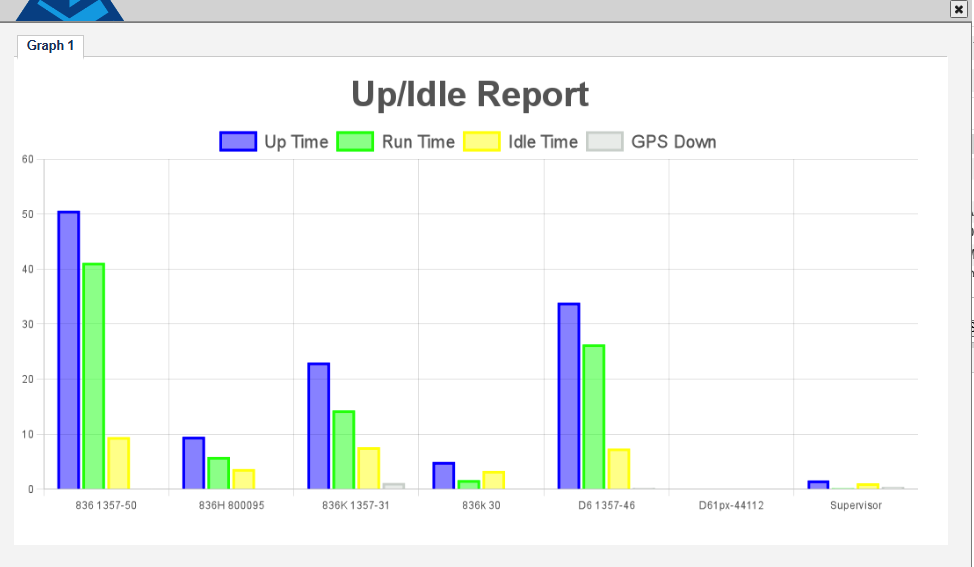Viewport: 974px width, 567px height.
Task: Select the green Run Time bar for 836k 30
Action: (x=469, y=485)
